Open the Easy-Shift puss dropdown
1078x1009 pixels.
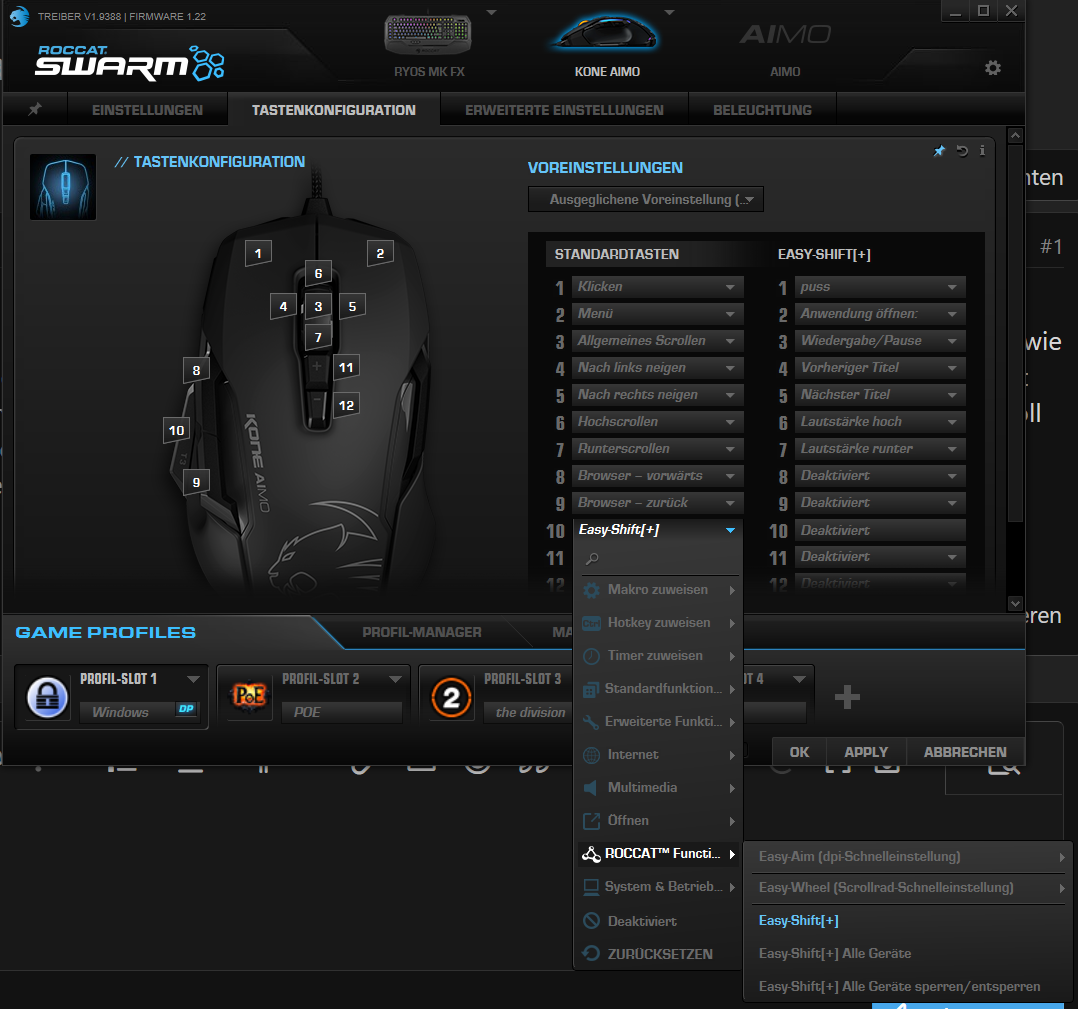[x=880, y=287]
